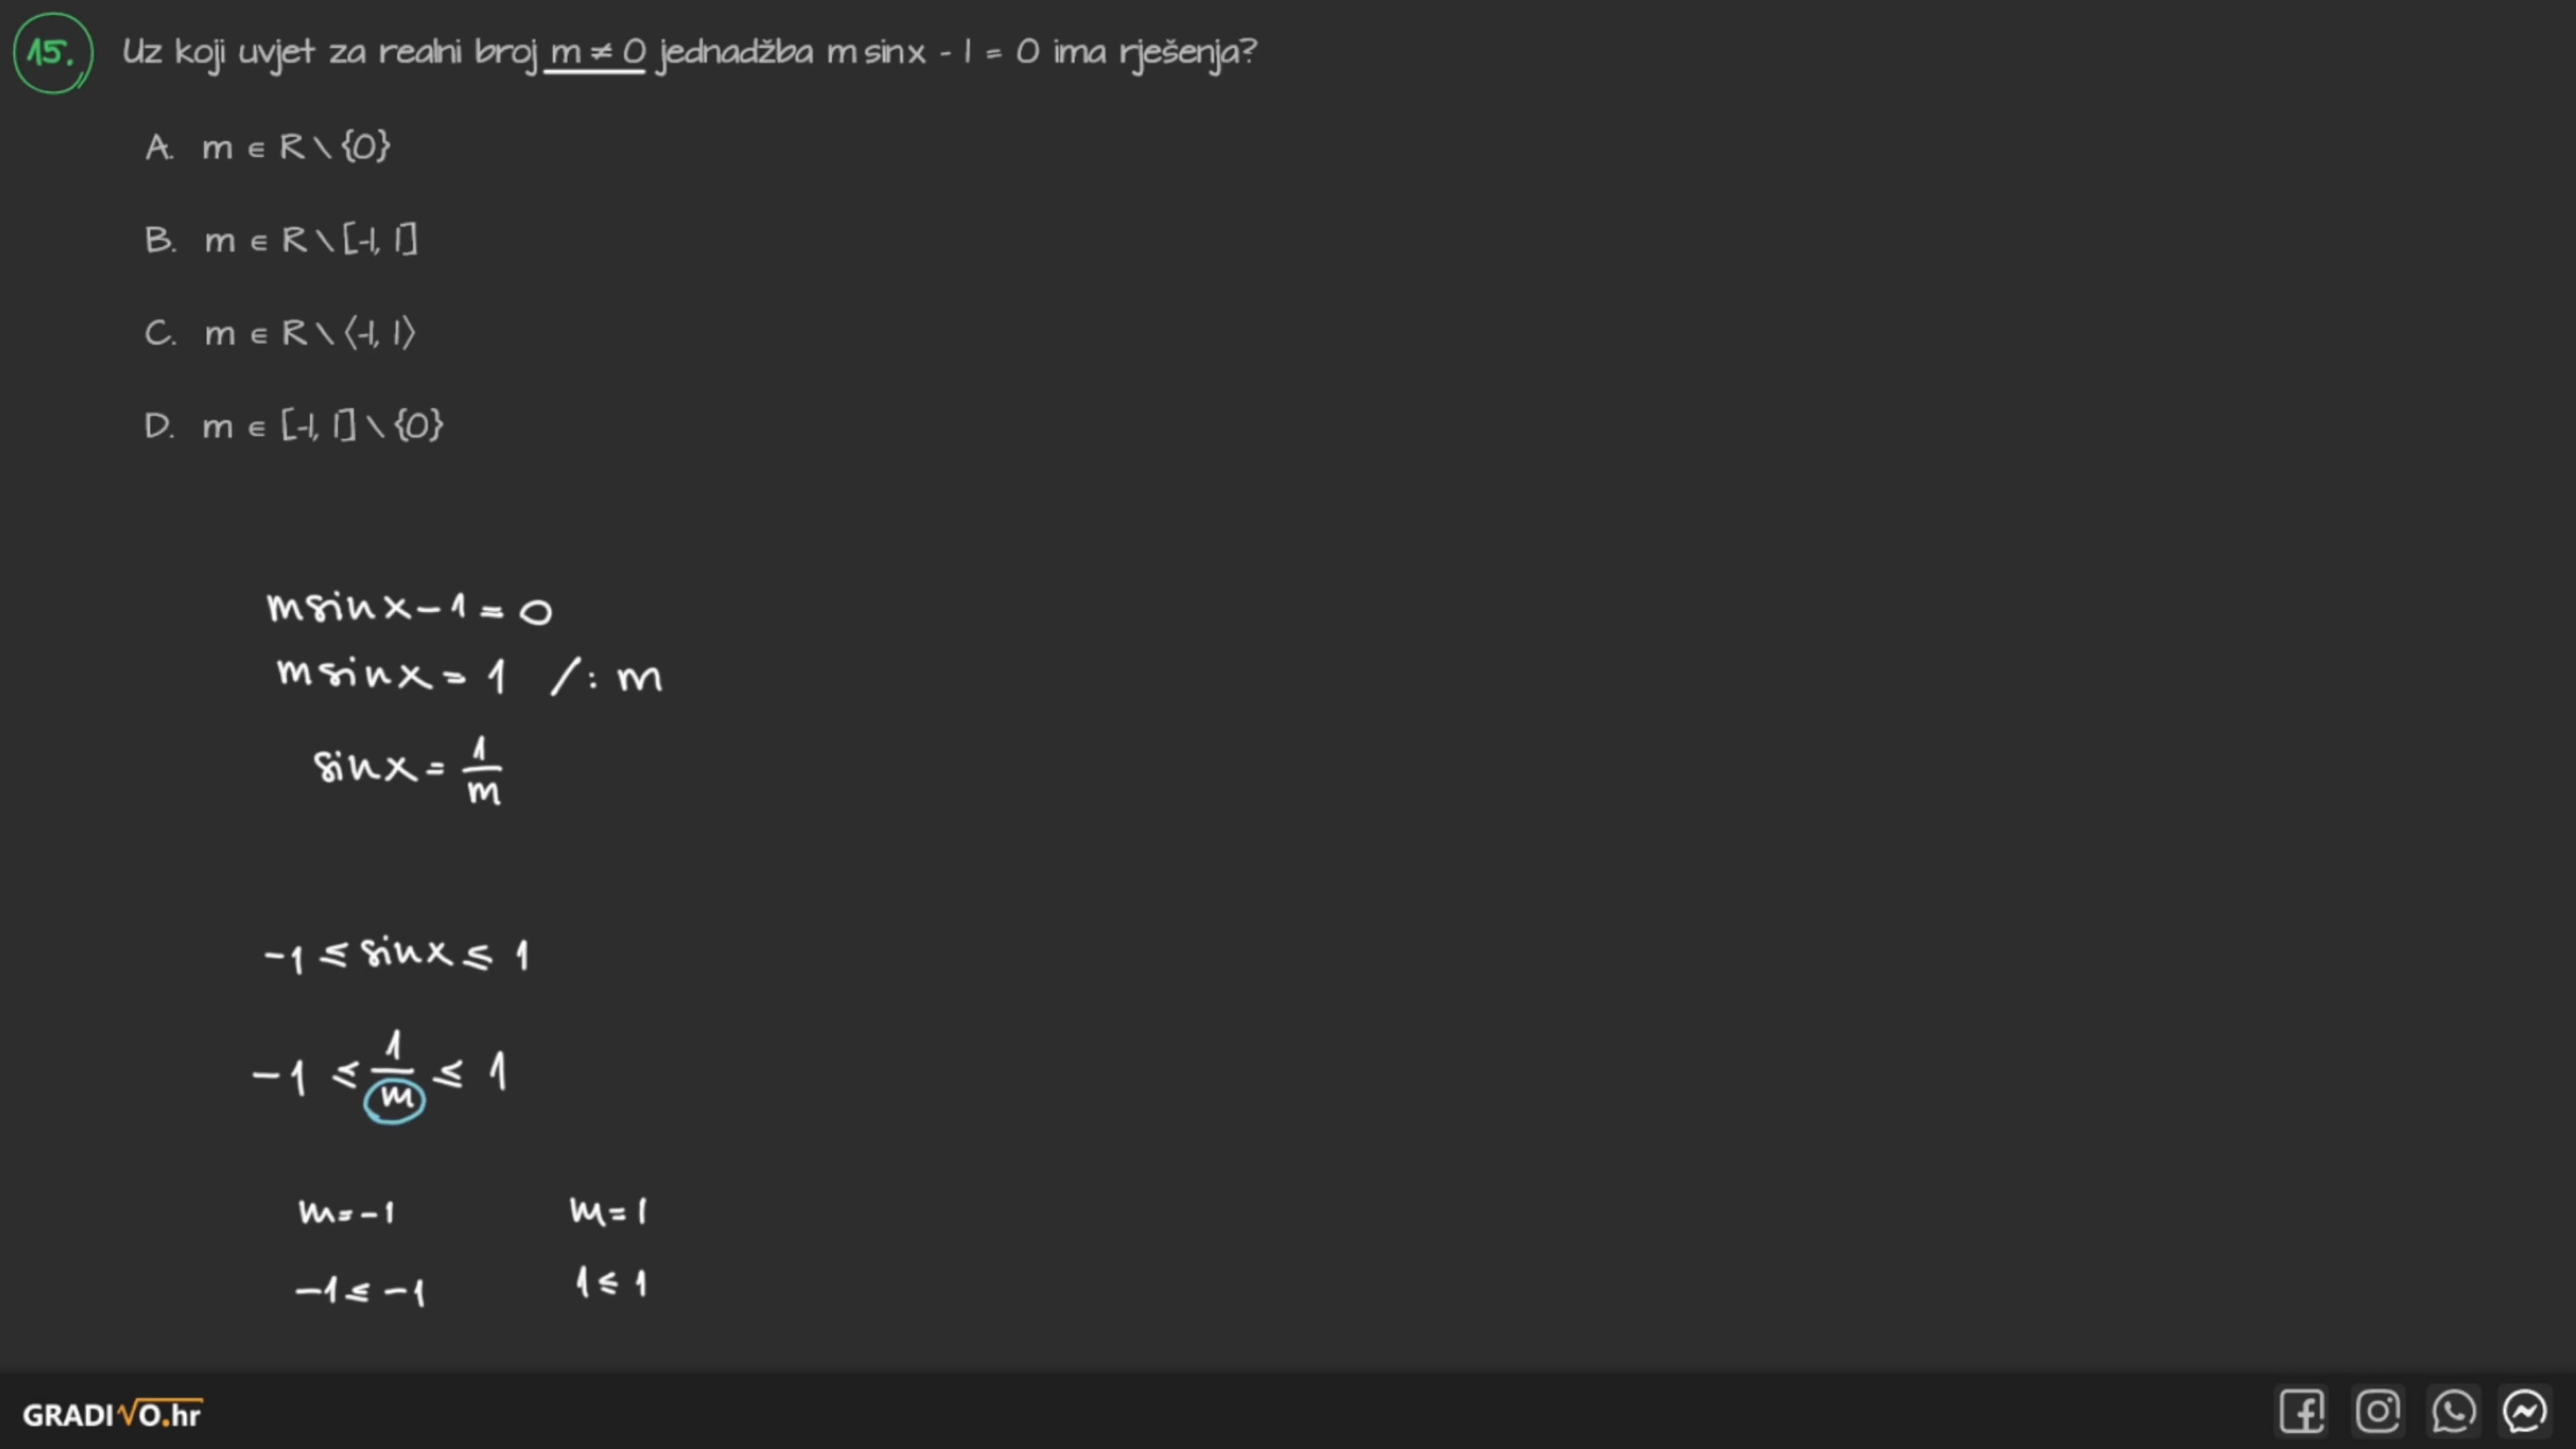Image resolution: width=2576 pixels, height=1449 pixels.
Task: Click the handwritten 'm sin x − 1 = 0' line
Action: (x=409, y=608)
